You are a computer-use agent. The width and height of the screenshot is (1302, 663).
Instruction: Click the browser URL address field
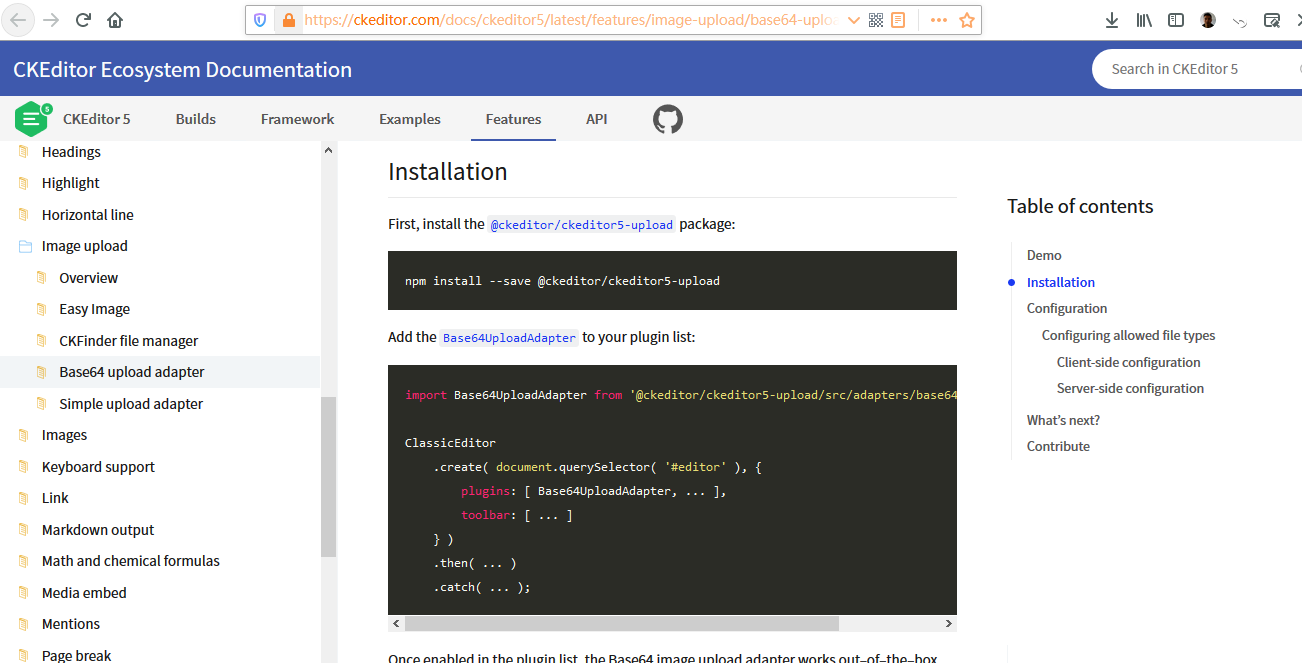[x=570, y=20]
